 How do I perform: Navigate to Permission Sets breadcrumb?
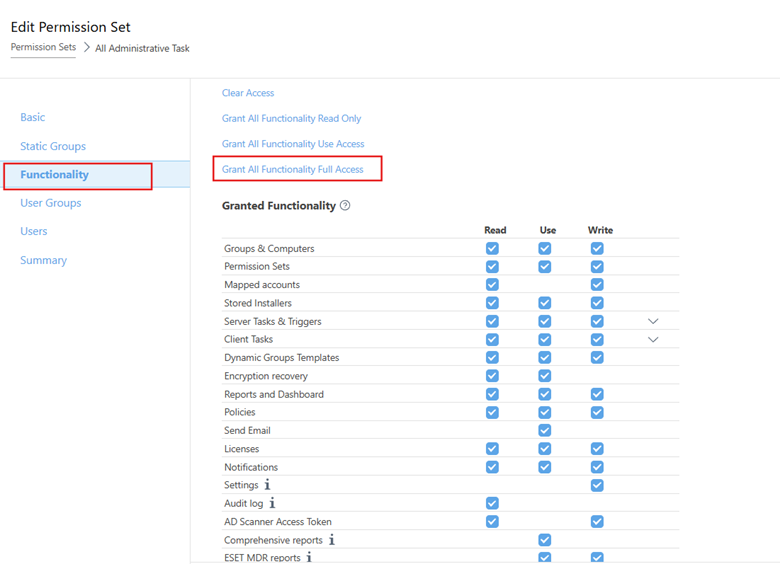43,48
